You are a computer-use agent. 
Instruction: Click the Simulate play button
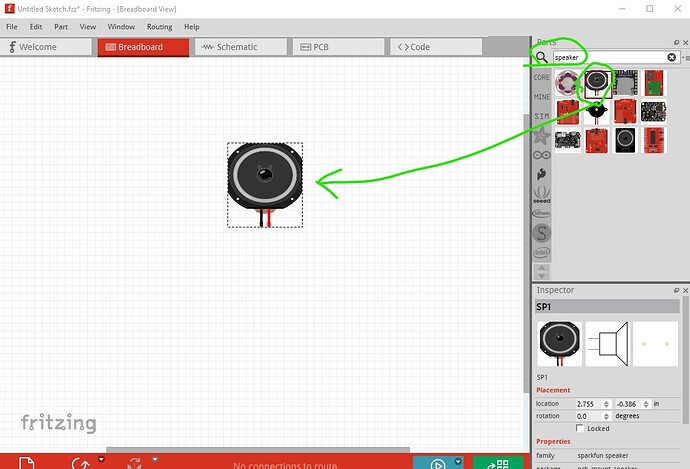tap(437, 464)
